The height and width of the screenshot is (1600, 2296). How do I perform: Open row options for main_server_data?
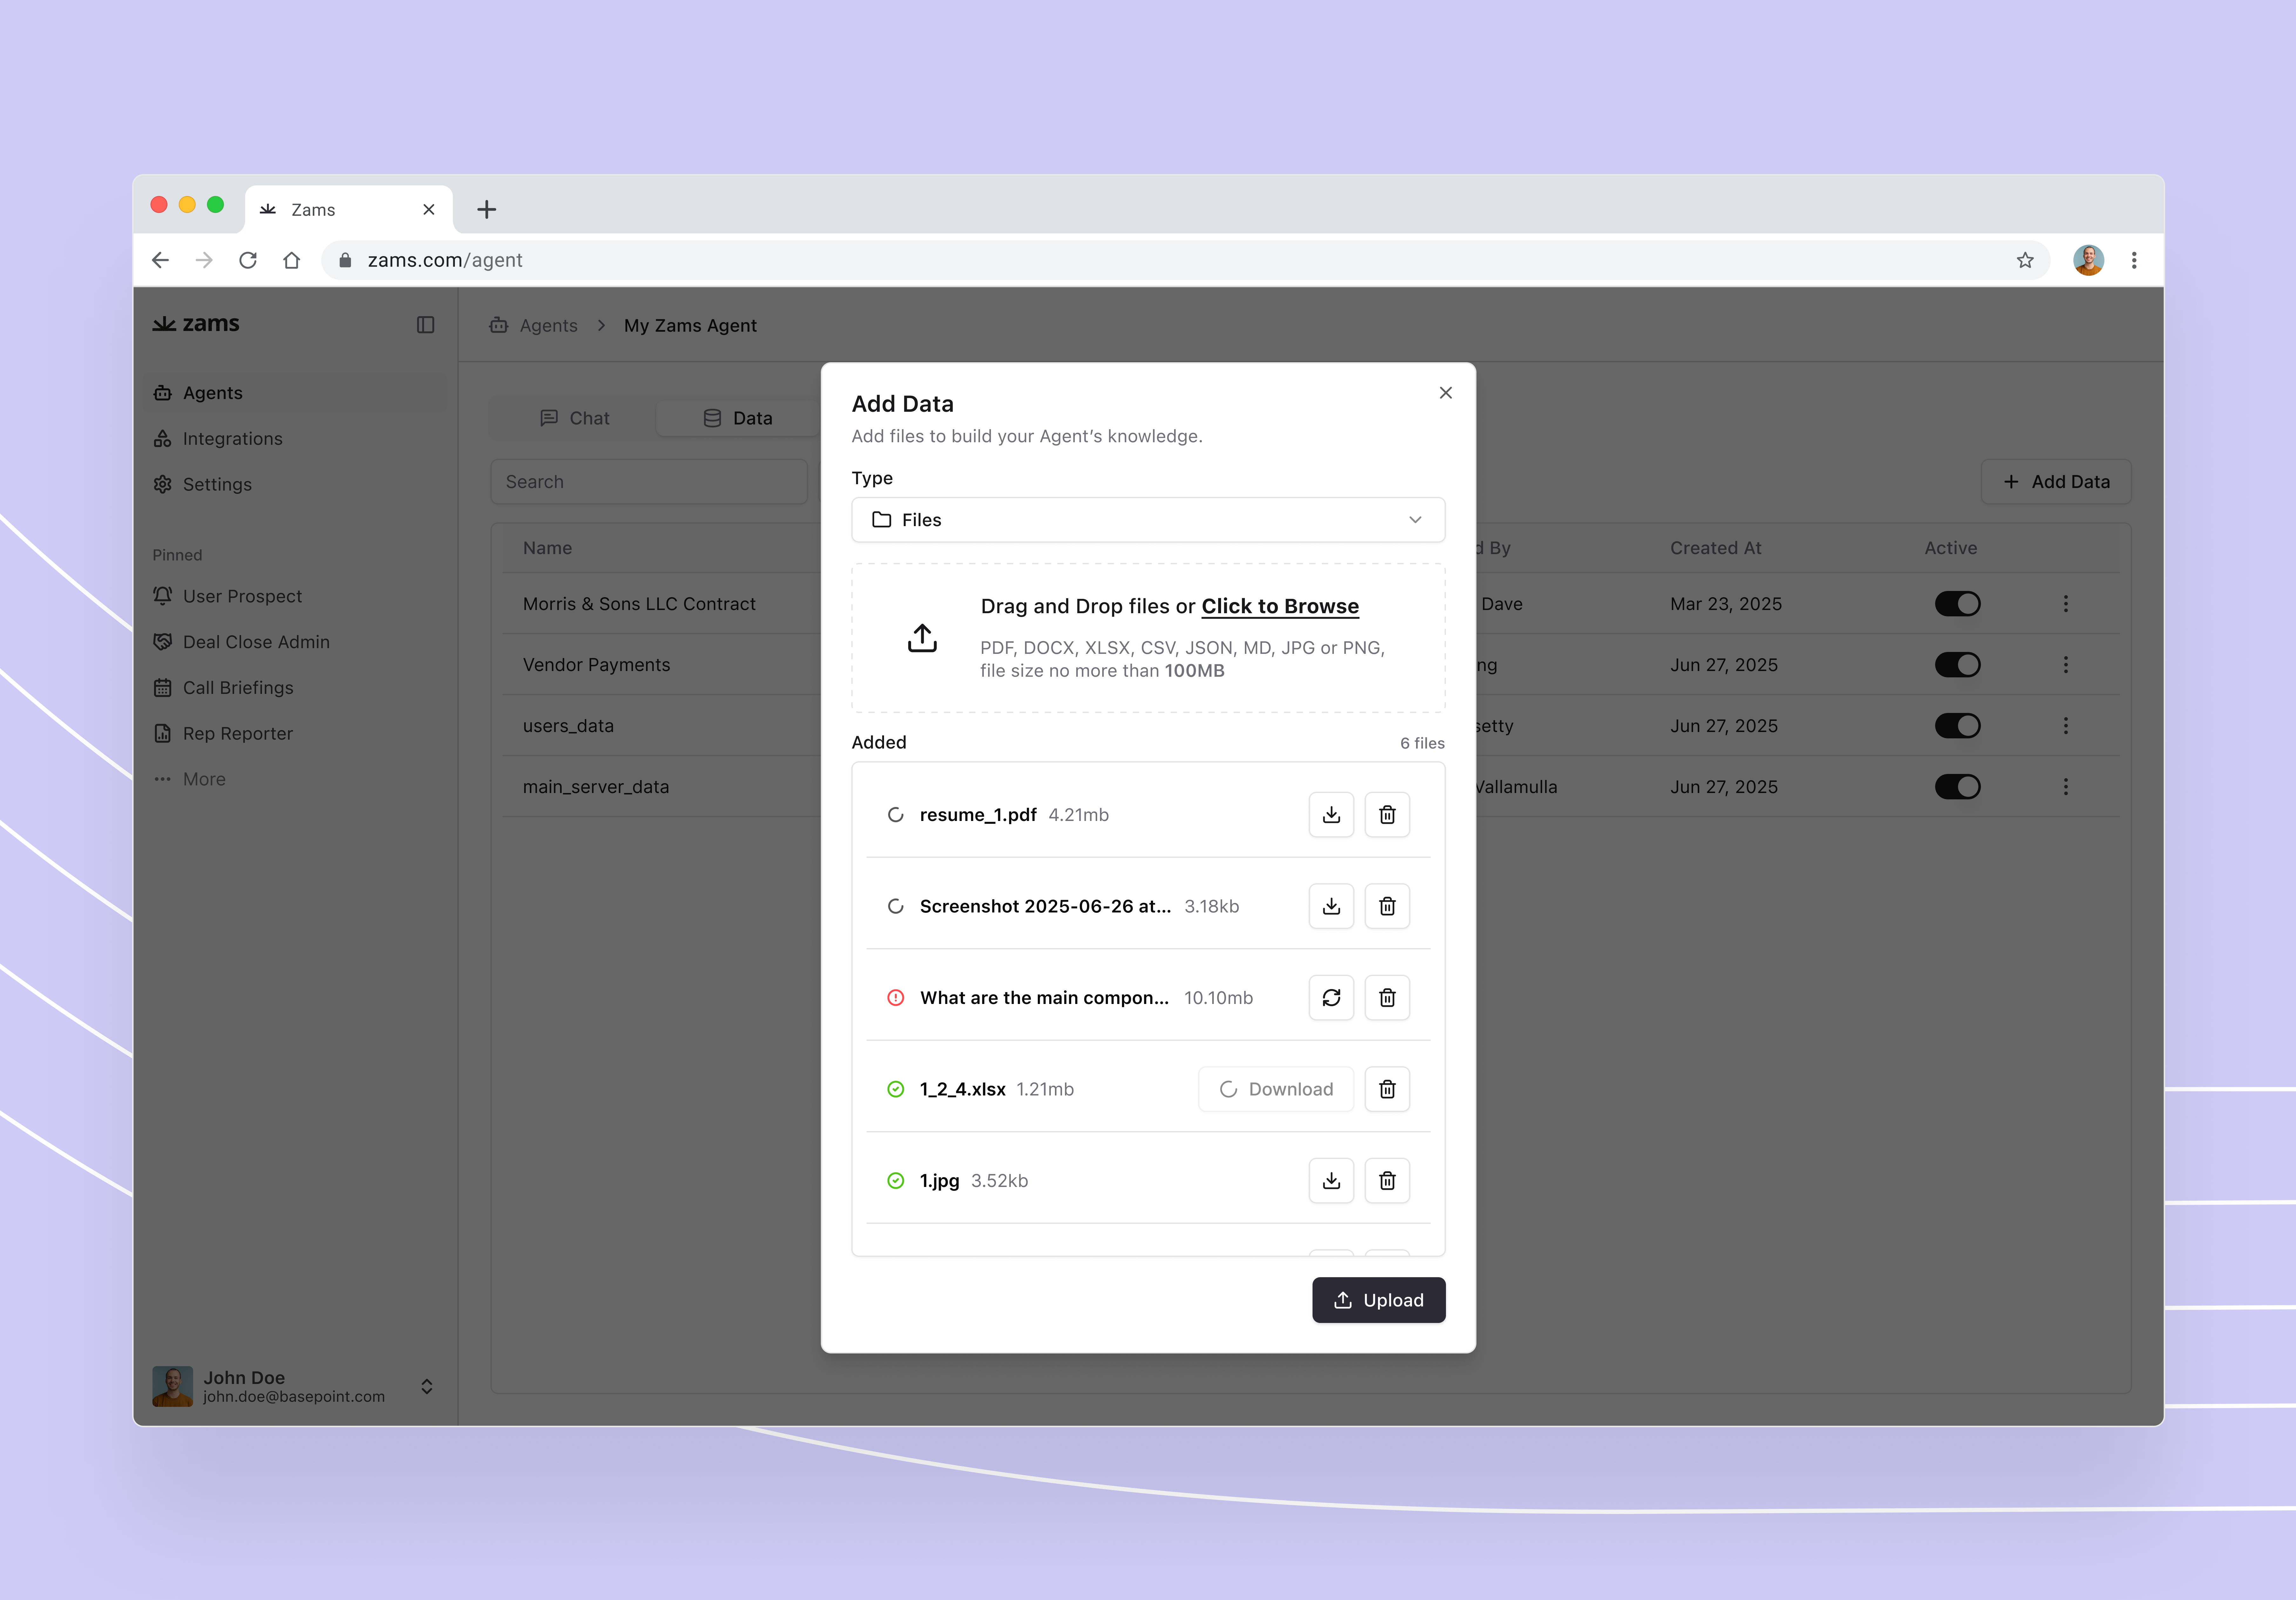(2066, 787)
